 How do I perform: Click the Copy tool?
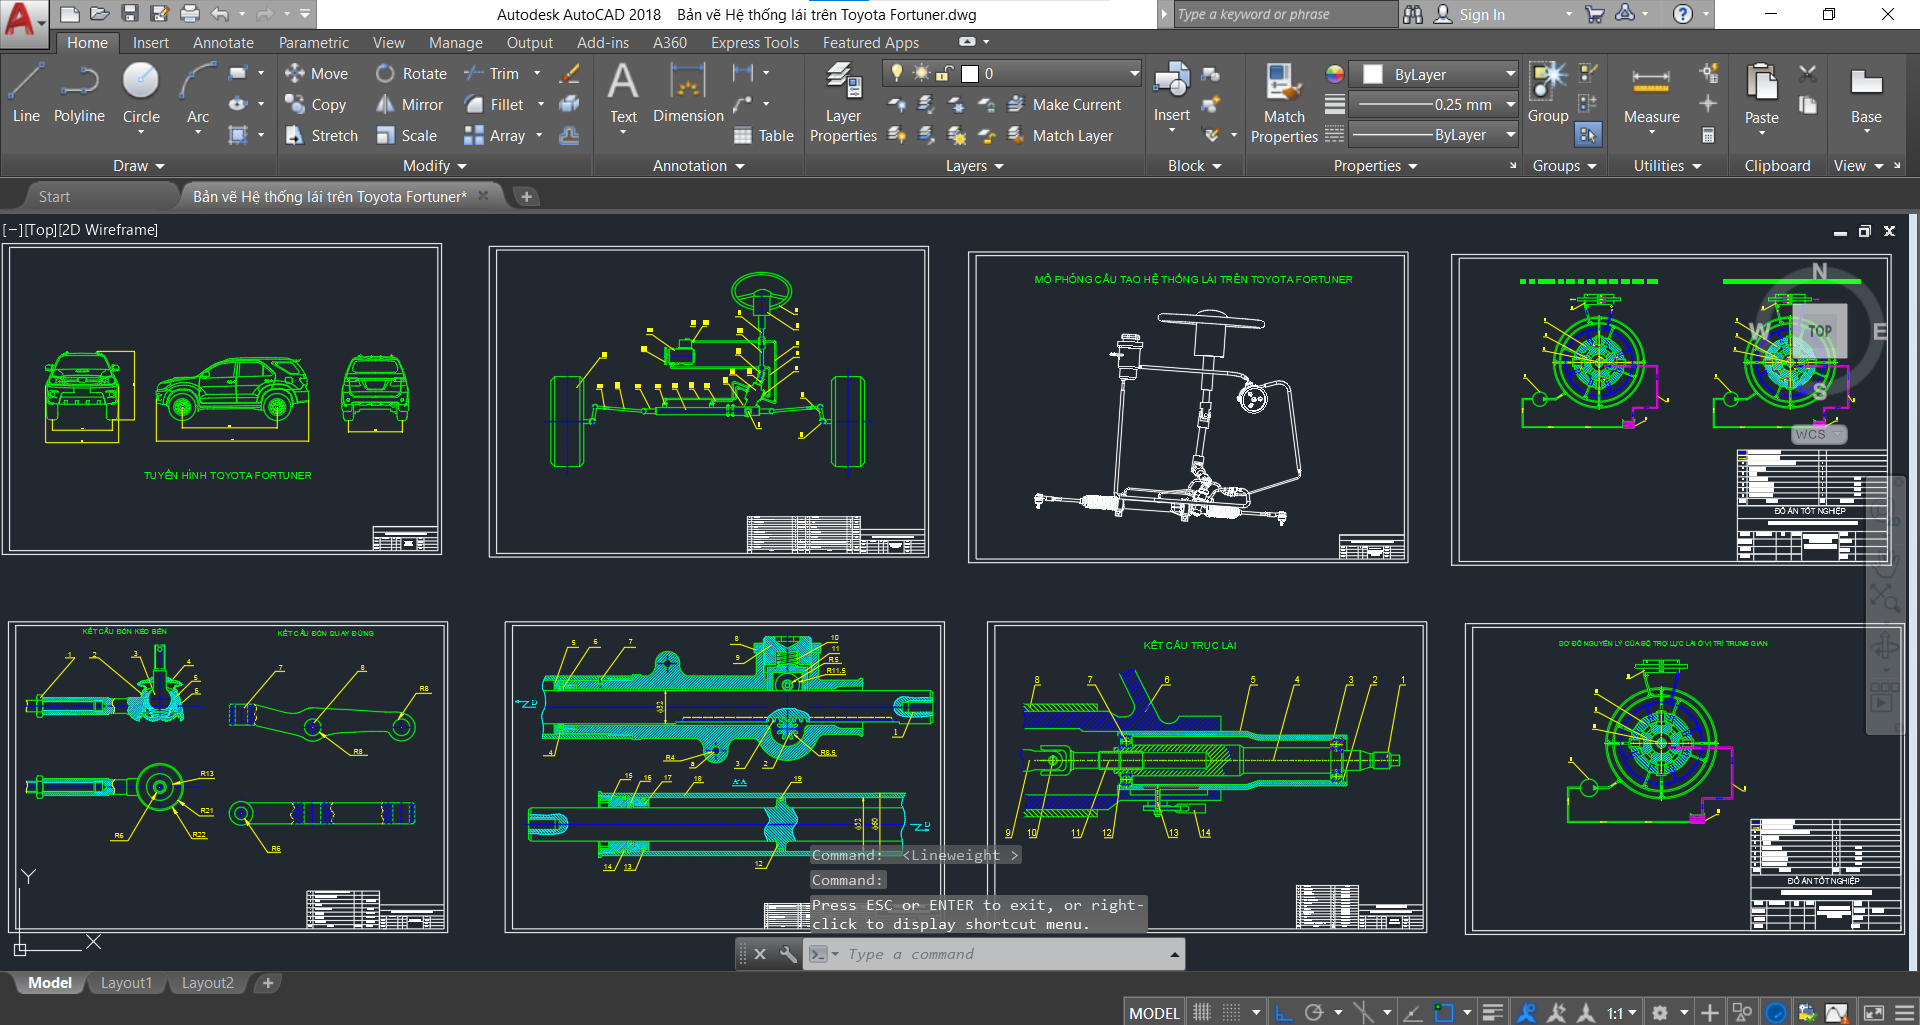[x=316, y=104]
